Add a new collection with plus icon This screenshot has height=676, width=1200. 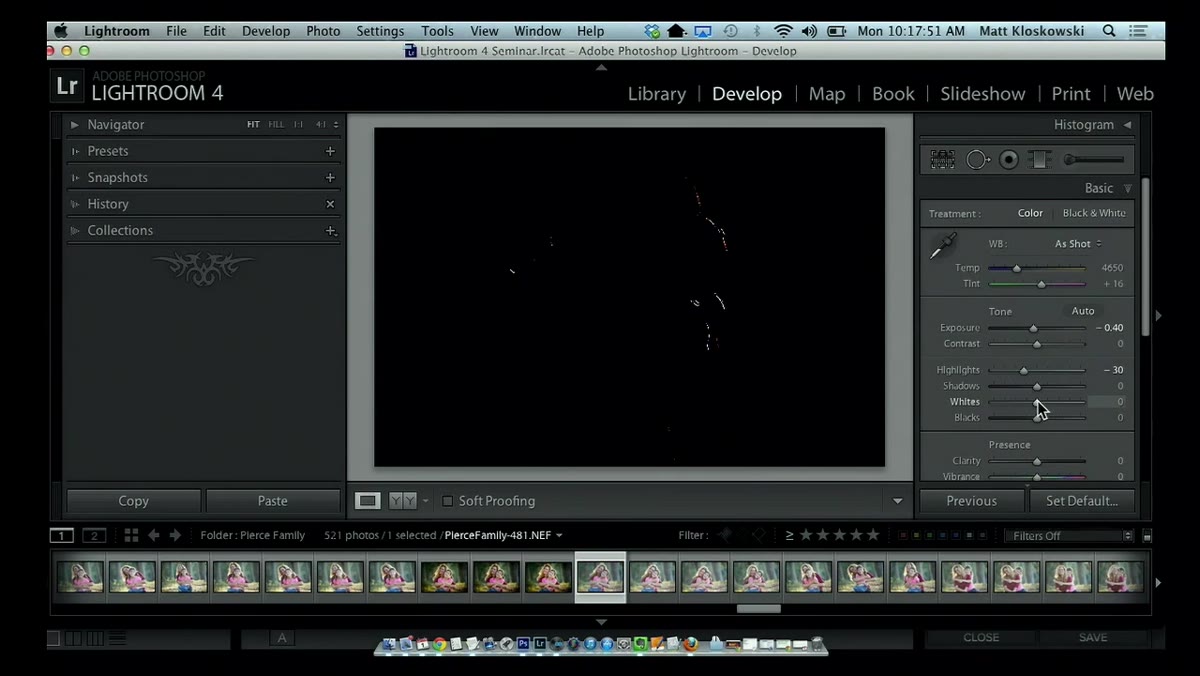[330, 230]
